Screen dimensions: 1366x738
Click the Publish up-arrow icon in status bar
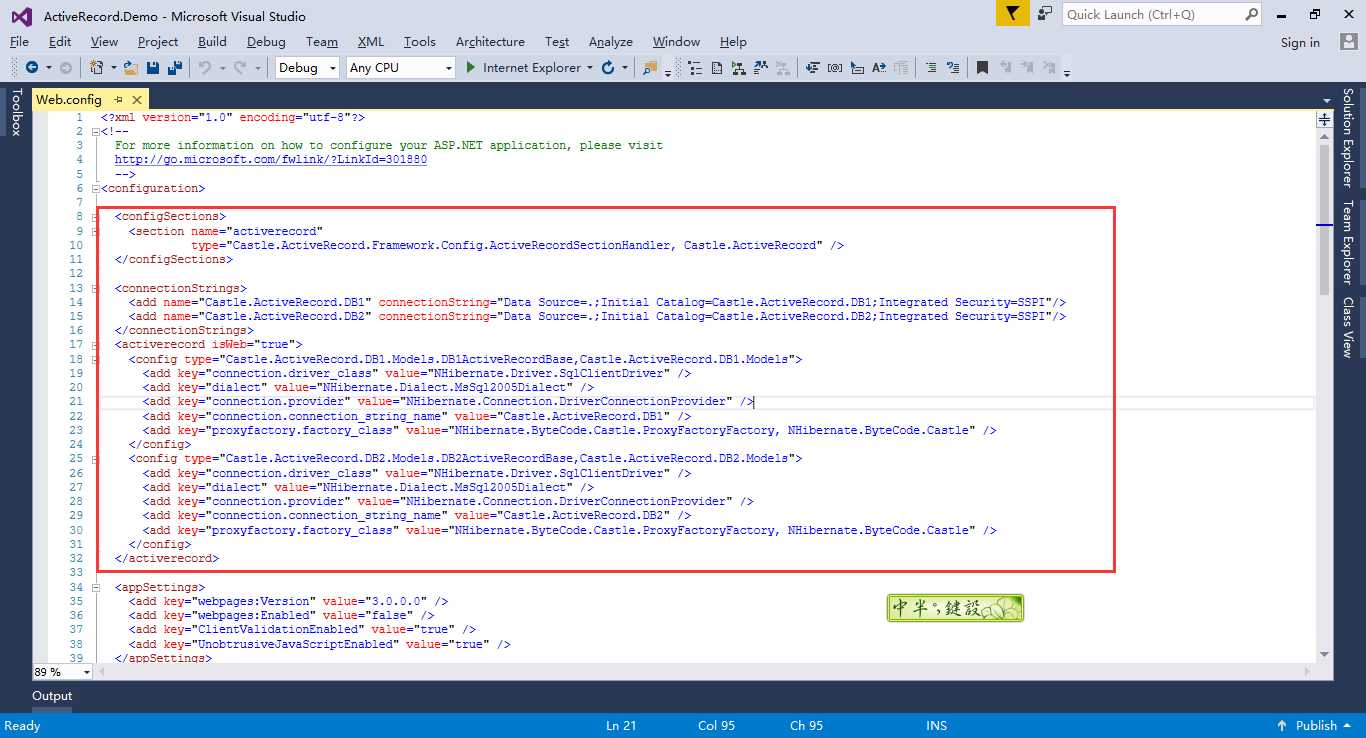(1282, 725)
